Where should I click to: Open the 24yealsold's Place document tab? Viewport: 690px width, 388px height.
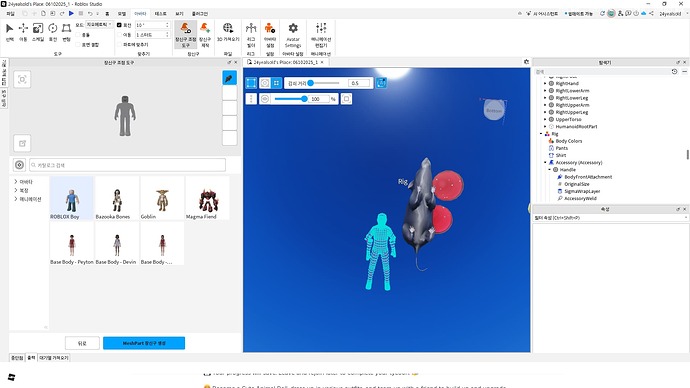[x=285, y=62]
